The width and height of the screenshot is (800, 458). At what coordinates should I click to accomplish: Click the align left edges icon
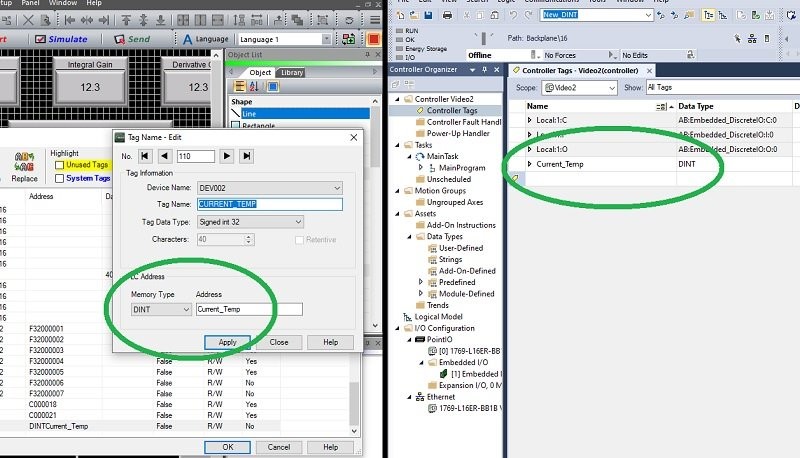click(x=70, y=20)
